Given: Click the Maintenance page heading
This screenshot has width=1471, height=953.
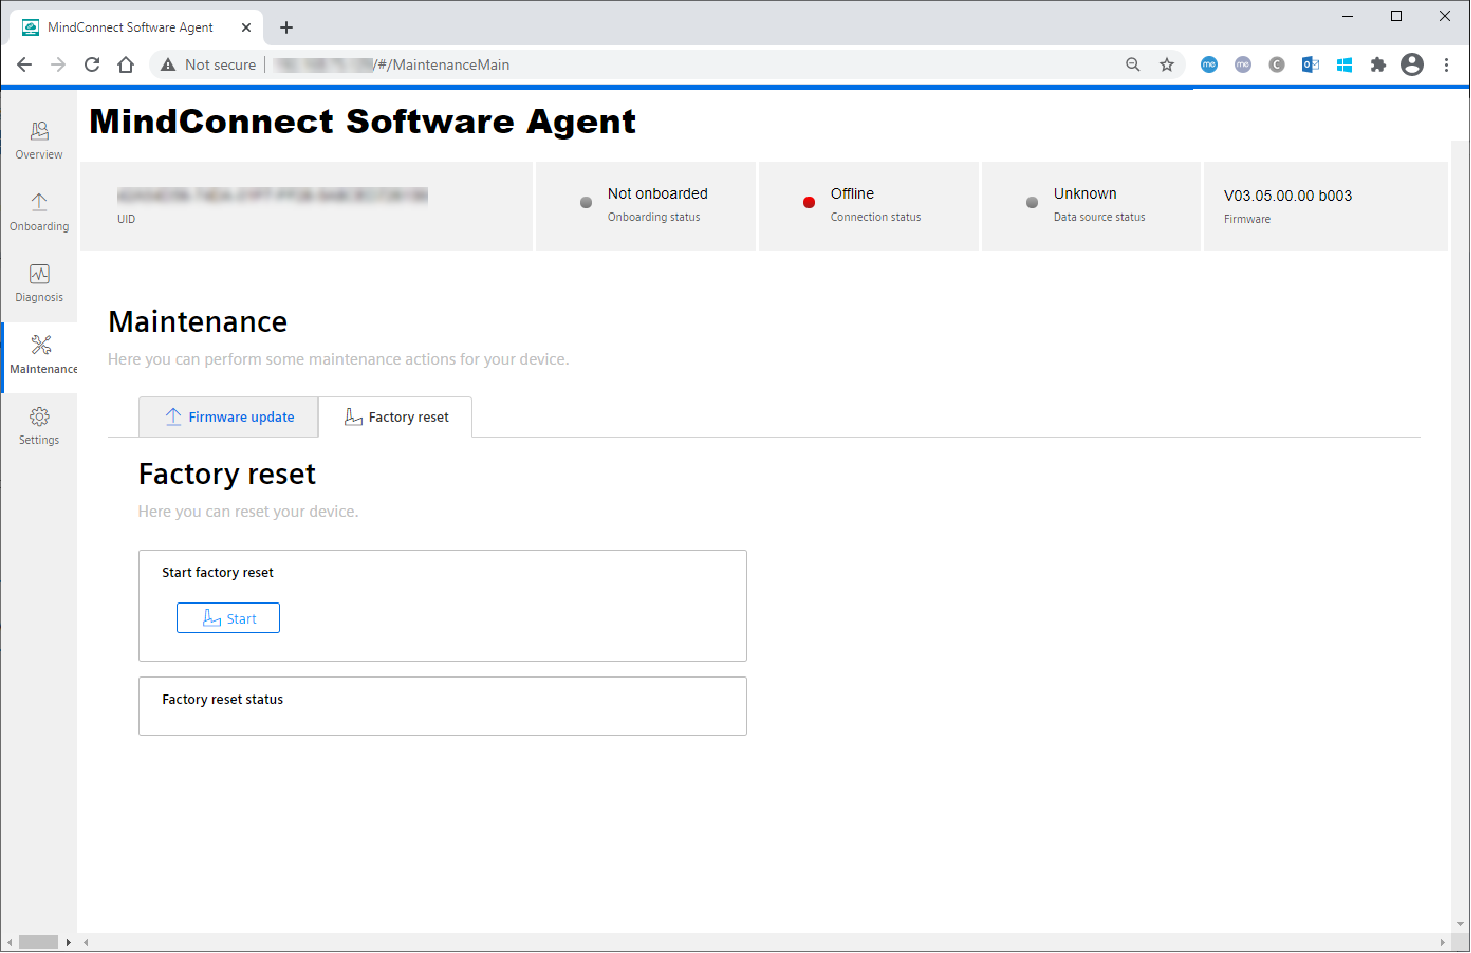Looking at the screenshot, I should coord(198,322).
